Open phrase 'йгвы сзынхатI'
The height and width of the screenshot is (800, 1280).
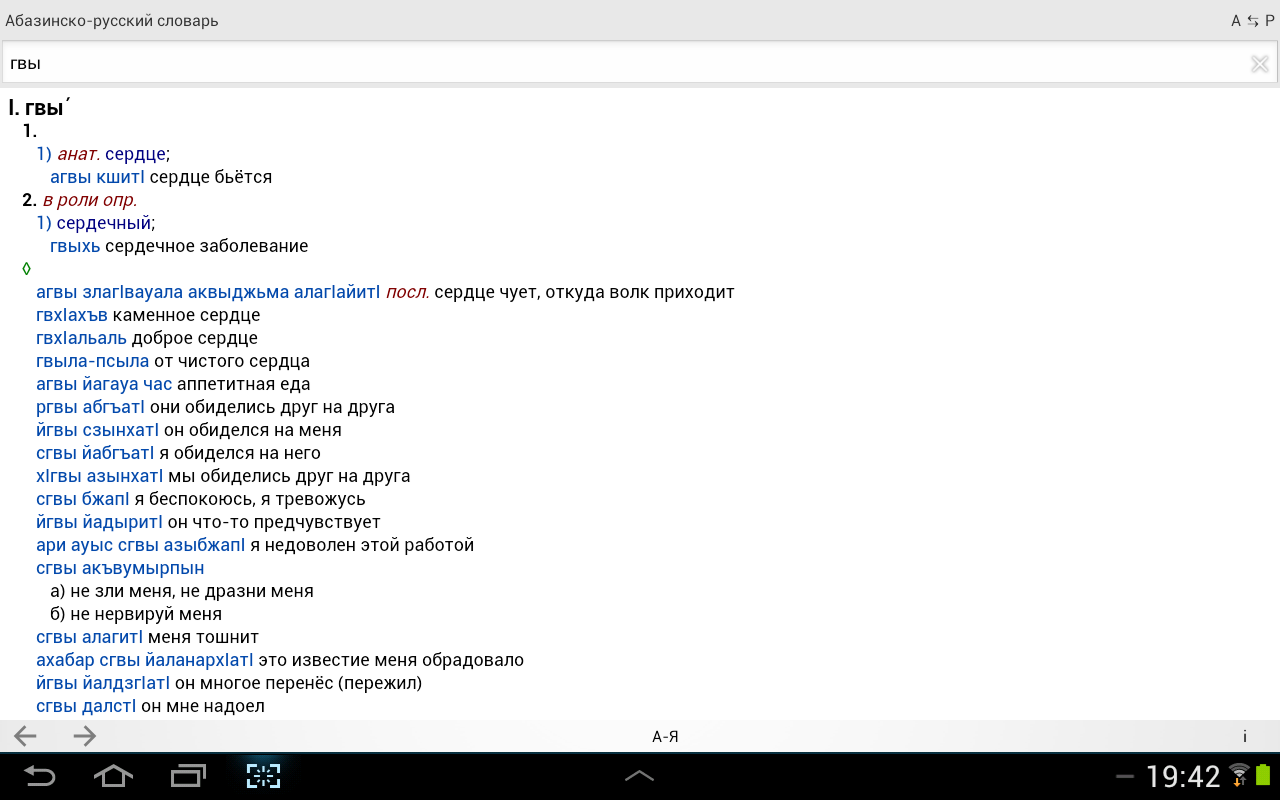[97, 430]
